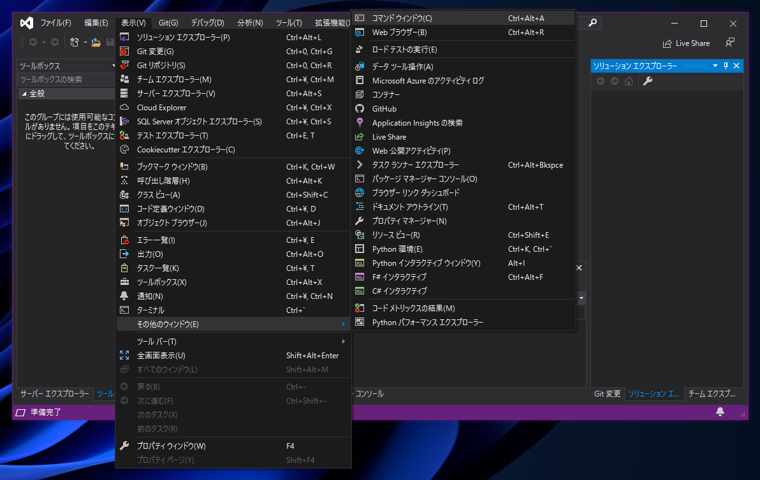The width and height of the screenshot is (760, 480).
Task: Open the Git(G) menu bar item
Action: [168, 23]
